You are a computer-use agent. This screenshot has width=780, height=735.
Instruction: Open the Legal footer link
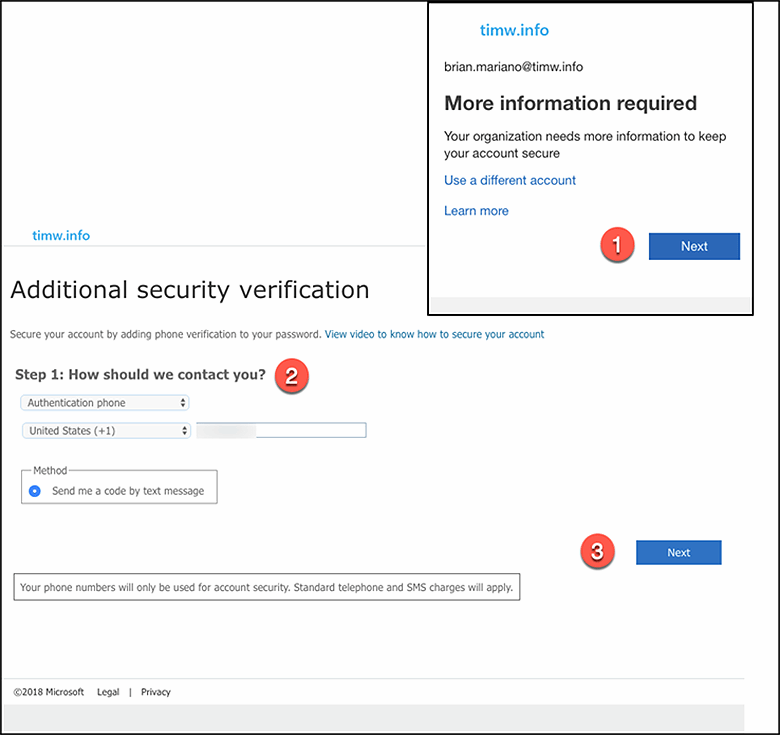(x=108, y=692)
